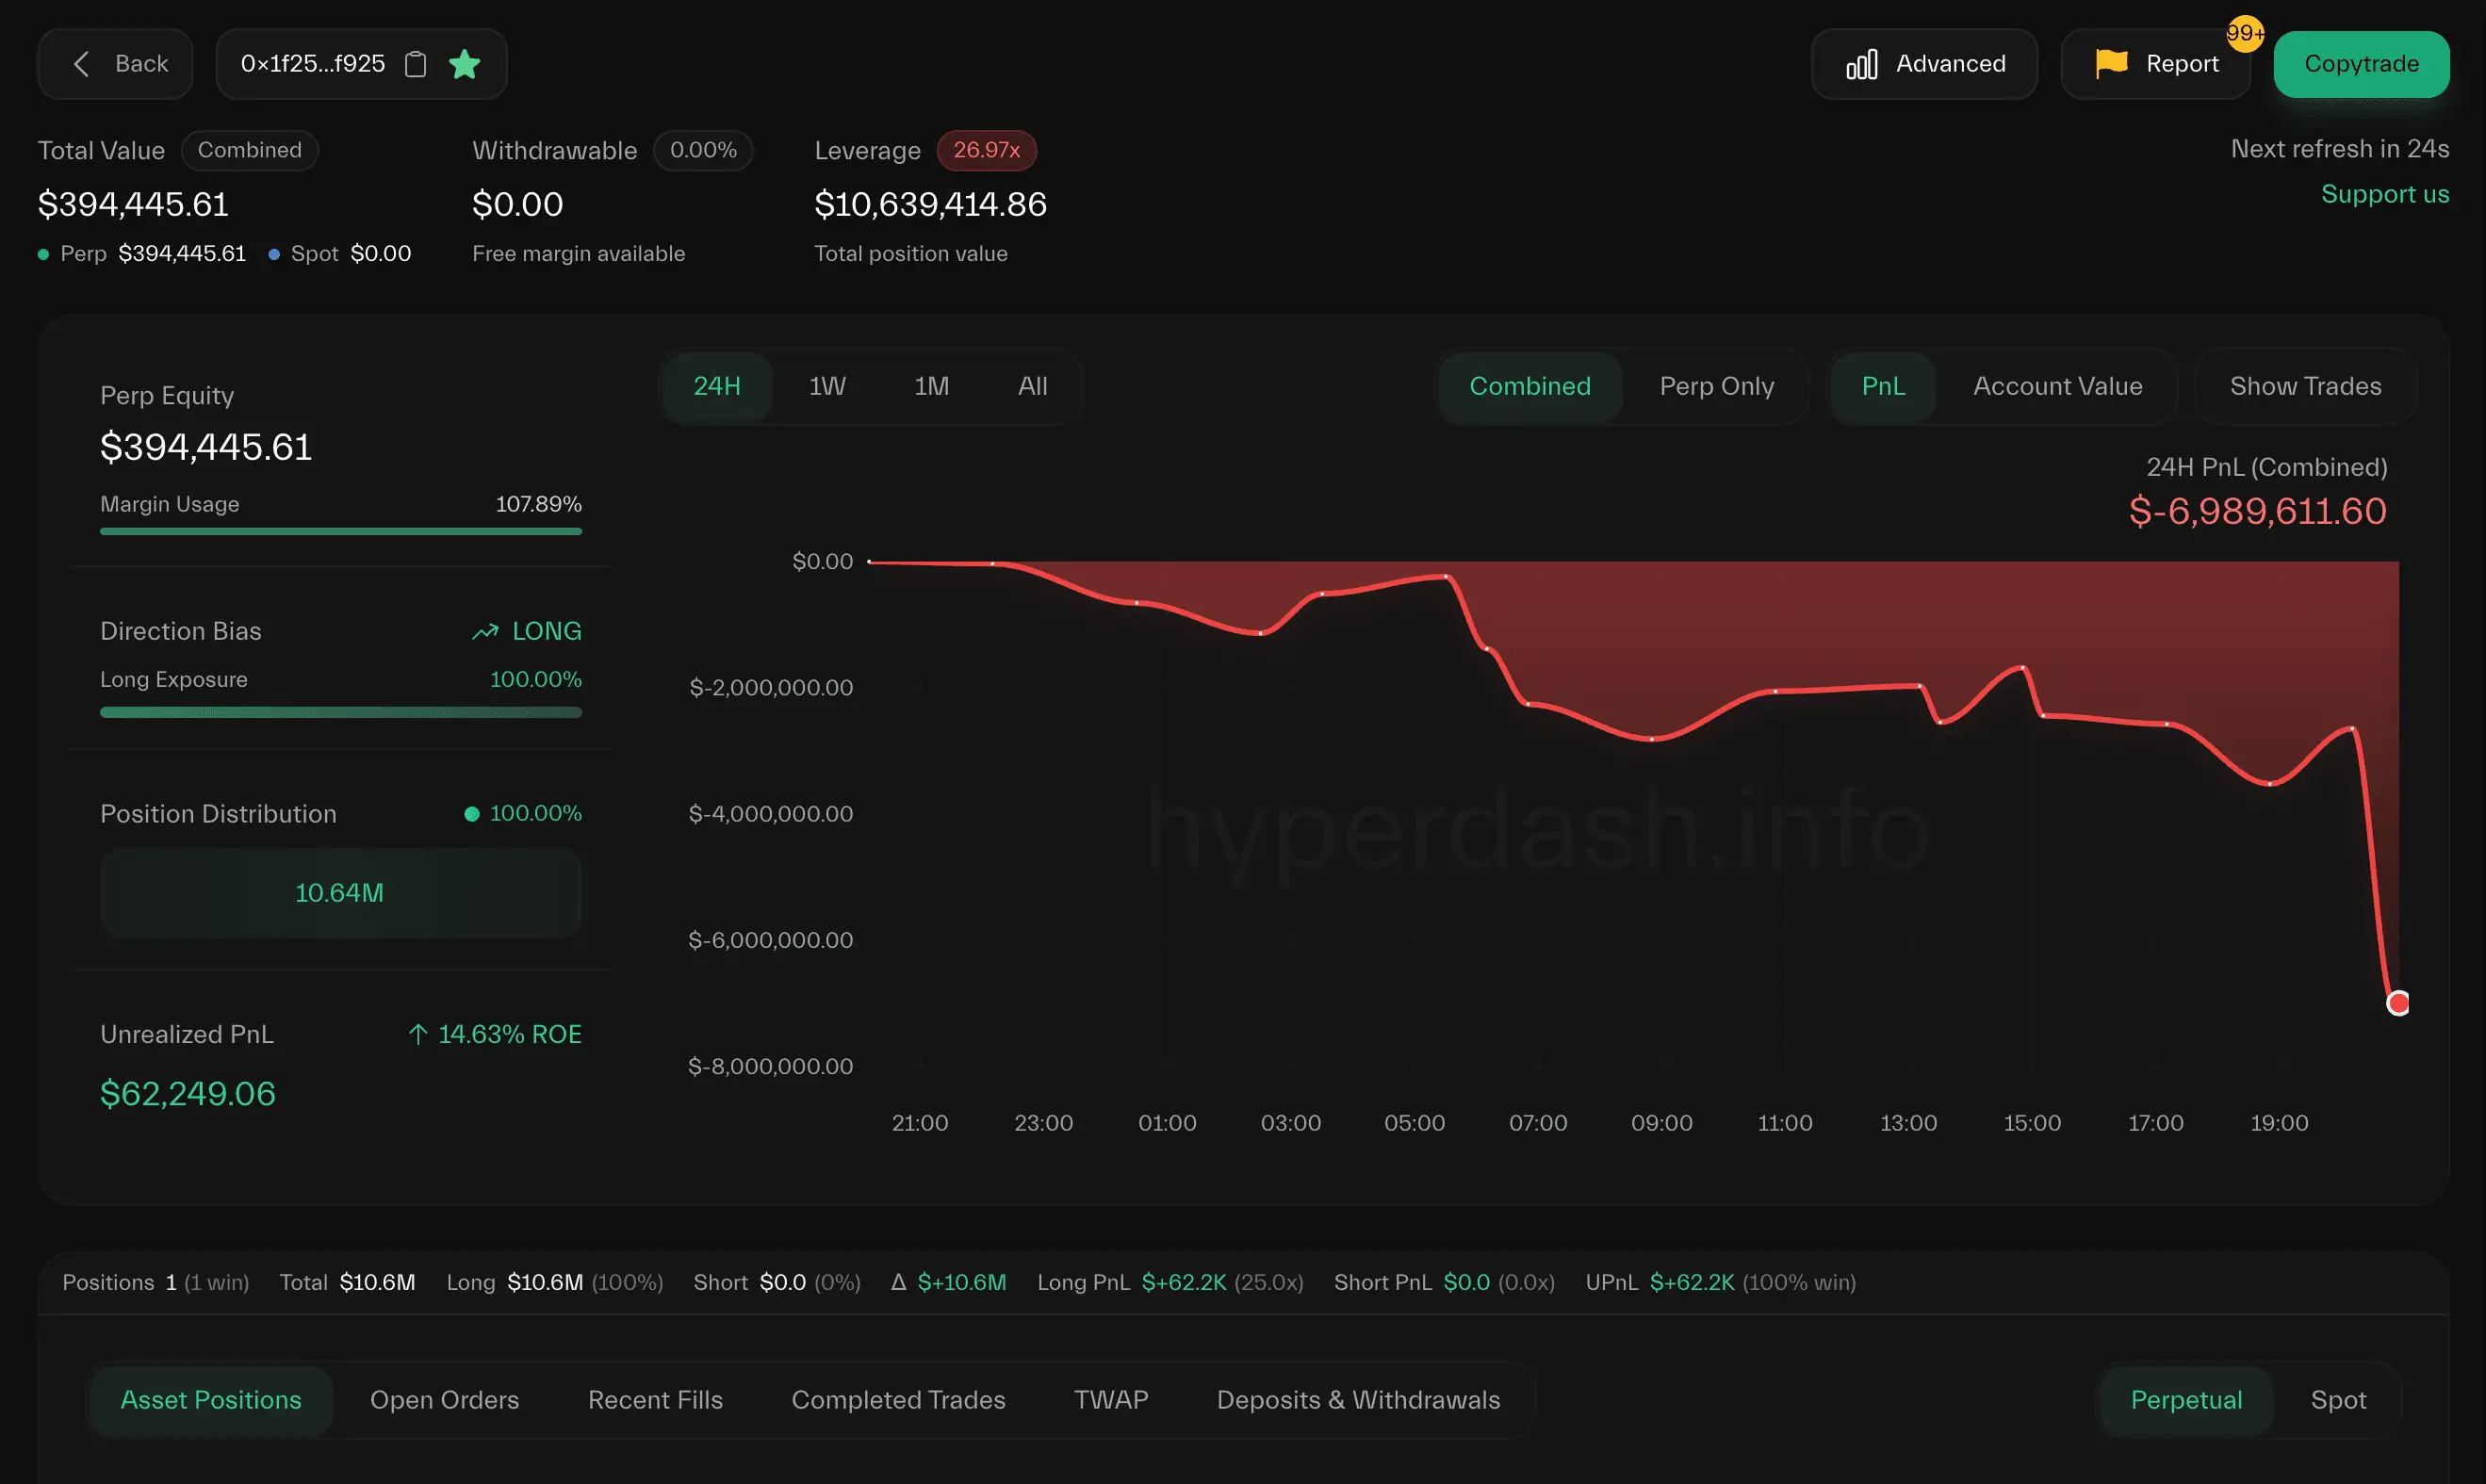Select the PnL chart view
The image size is (2486, 1484).
[x=1883, y=386]
